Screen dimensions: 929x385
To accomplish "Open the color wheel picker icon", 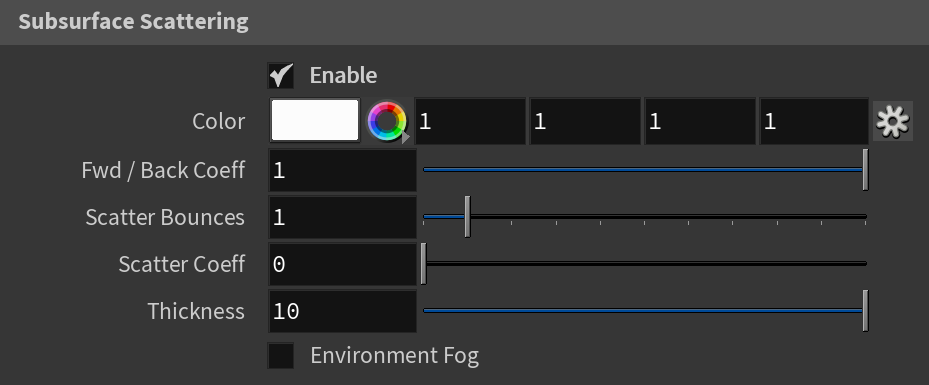I will point(387,121).
